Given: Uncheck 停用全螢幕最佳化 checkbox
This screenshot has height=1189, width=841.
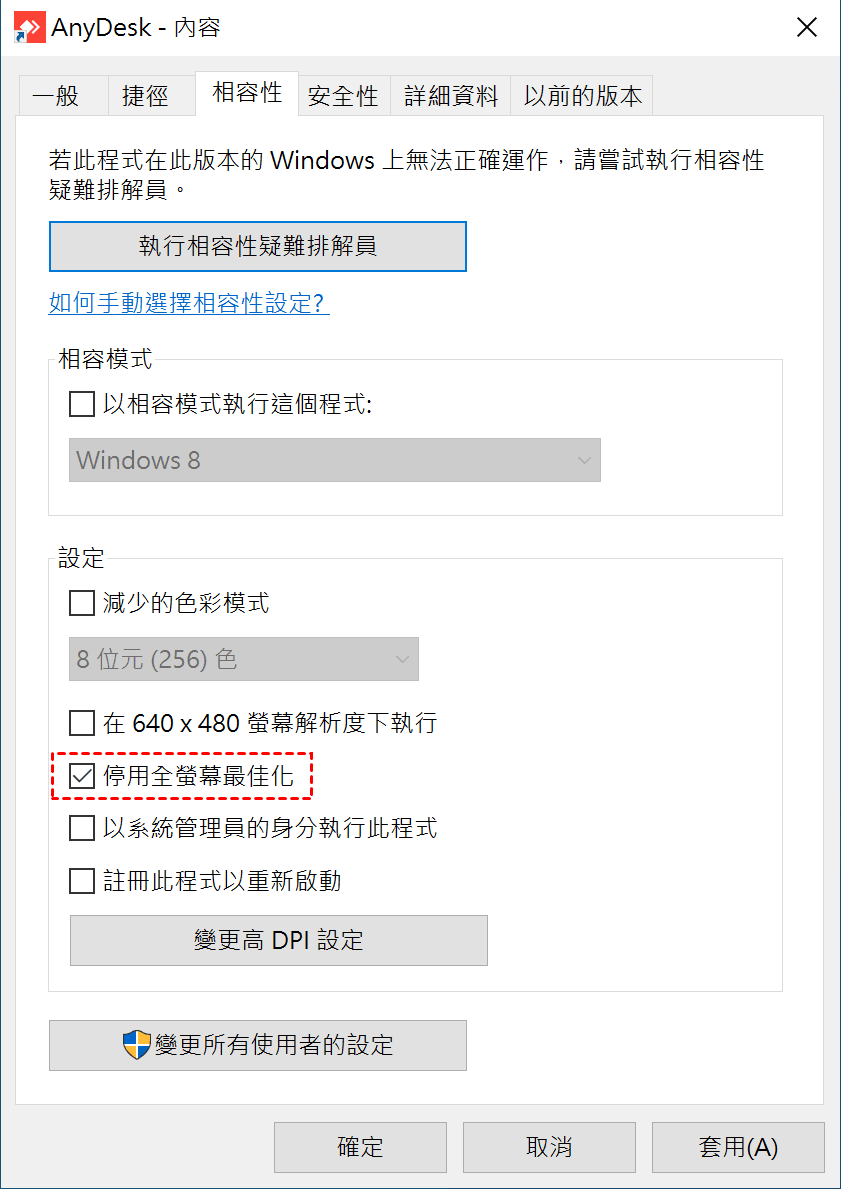Looking at the screenshot, I should click(x=81, y=776).
